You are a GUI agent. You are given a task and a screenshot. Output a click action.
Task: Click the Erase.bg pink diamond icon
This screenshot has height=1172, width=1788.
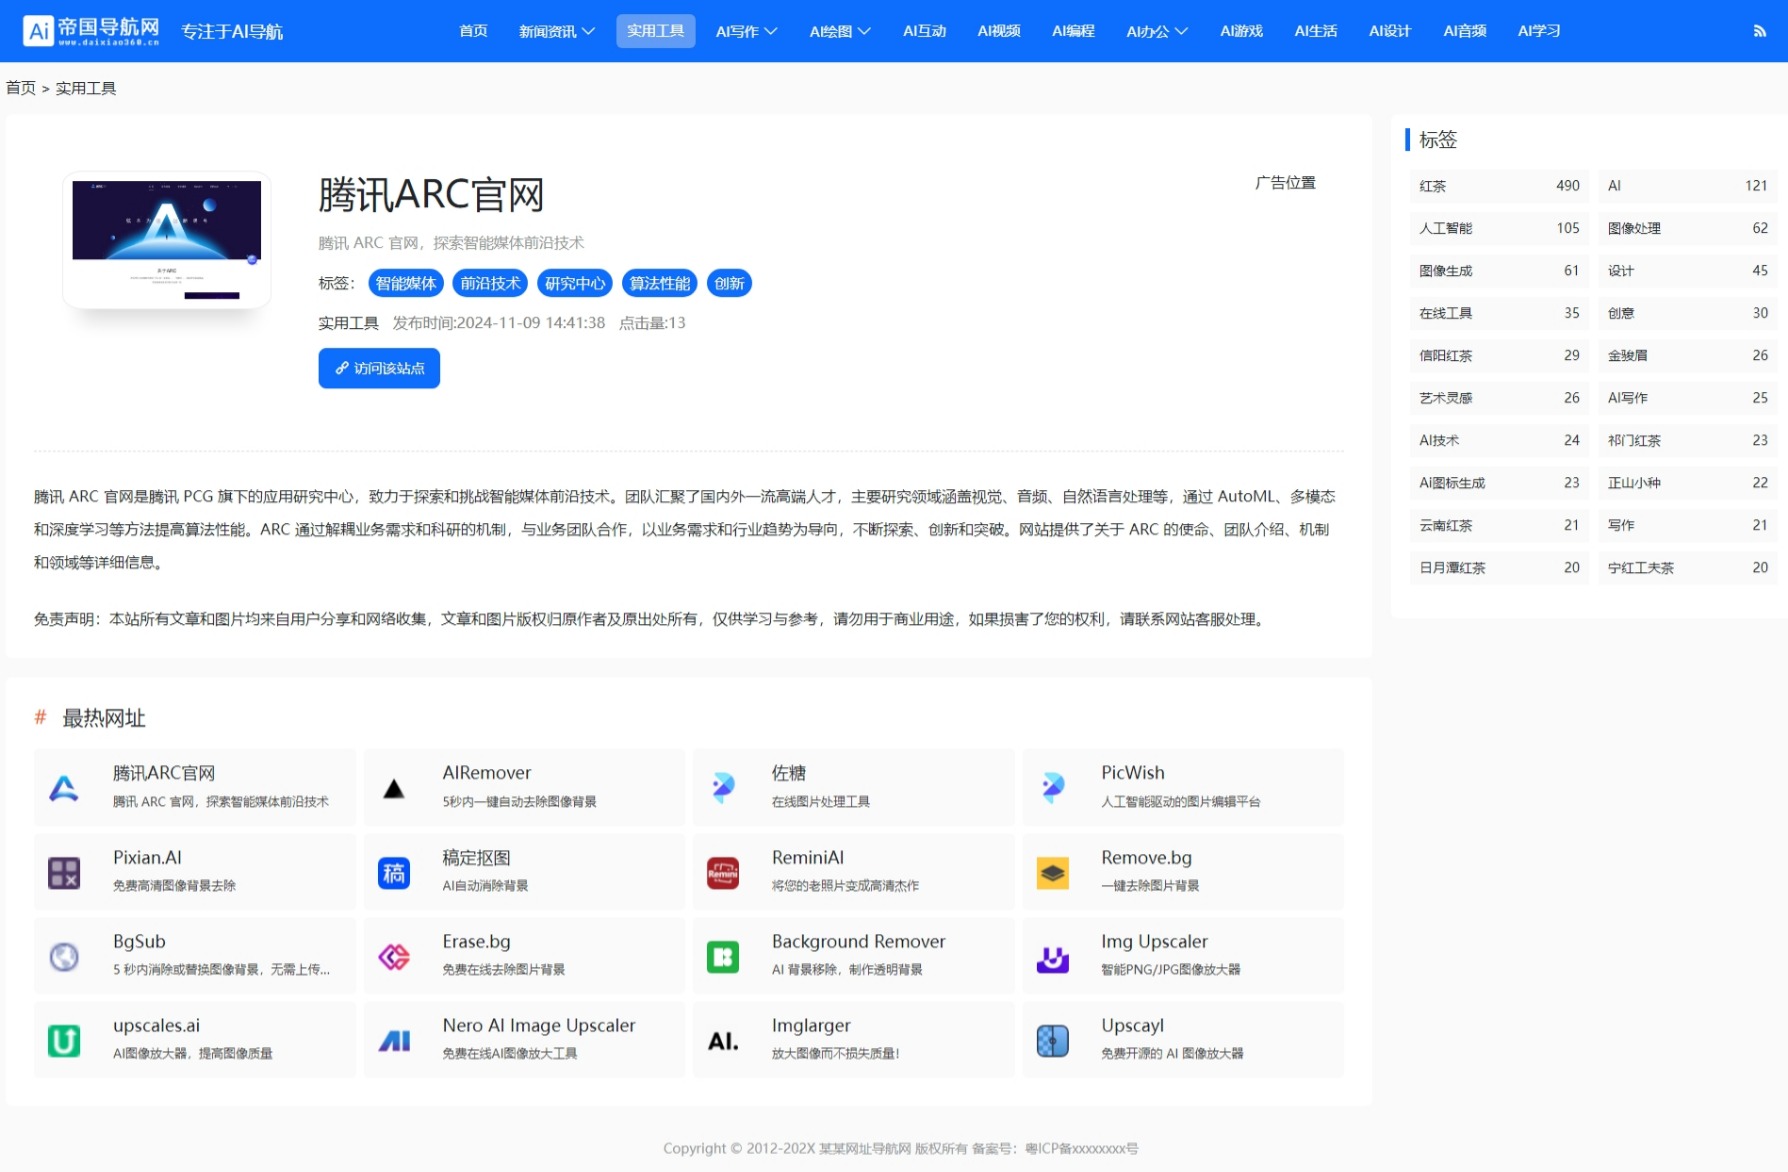[394, 957]
